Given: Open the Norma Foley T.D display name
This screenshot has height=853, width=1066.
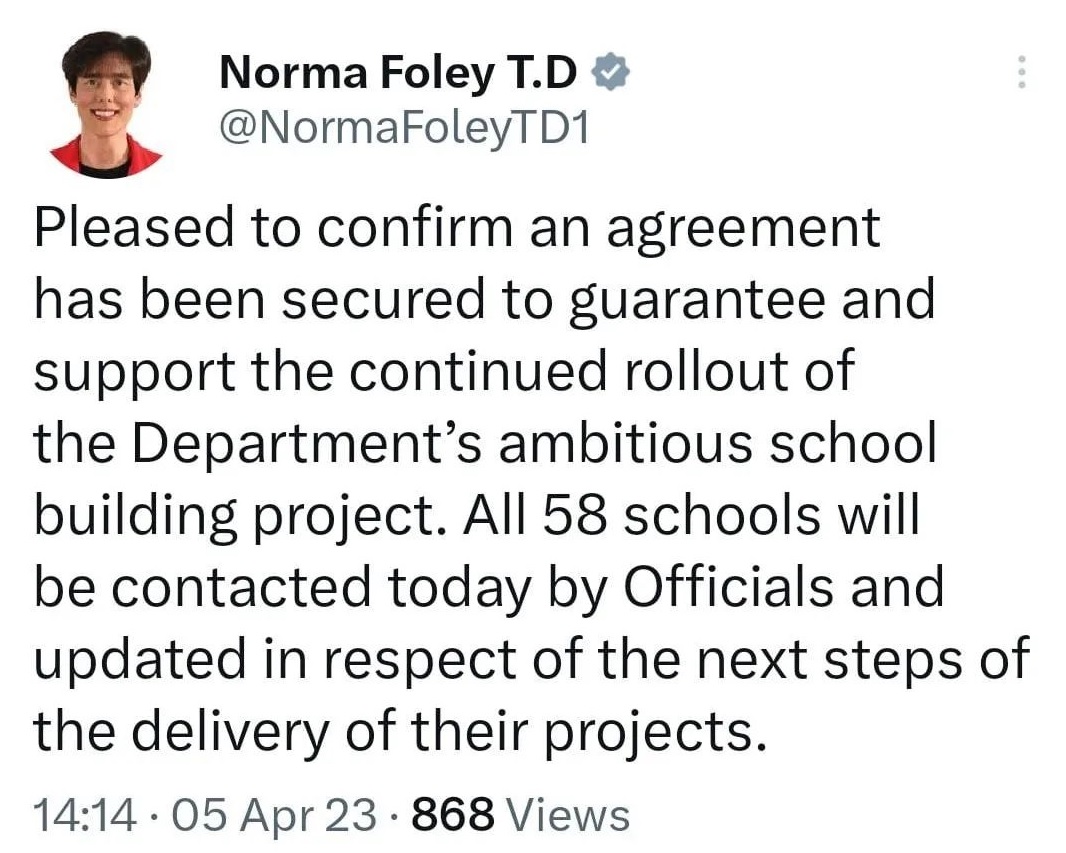Looking at the screenshot, I should pyautogui.click(x=398, y=73).
